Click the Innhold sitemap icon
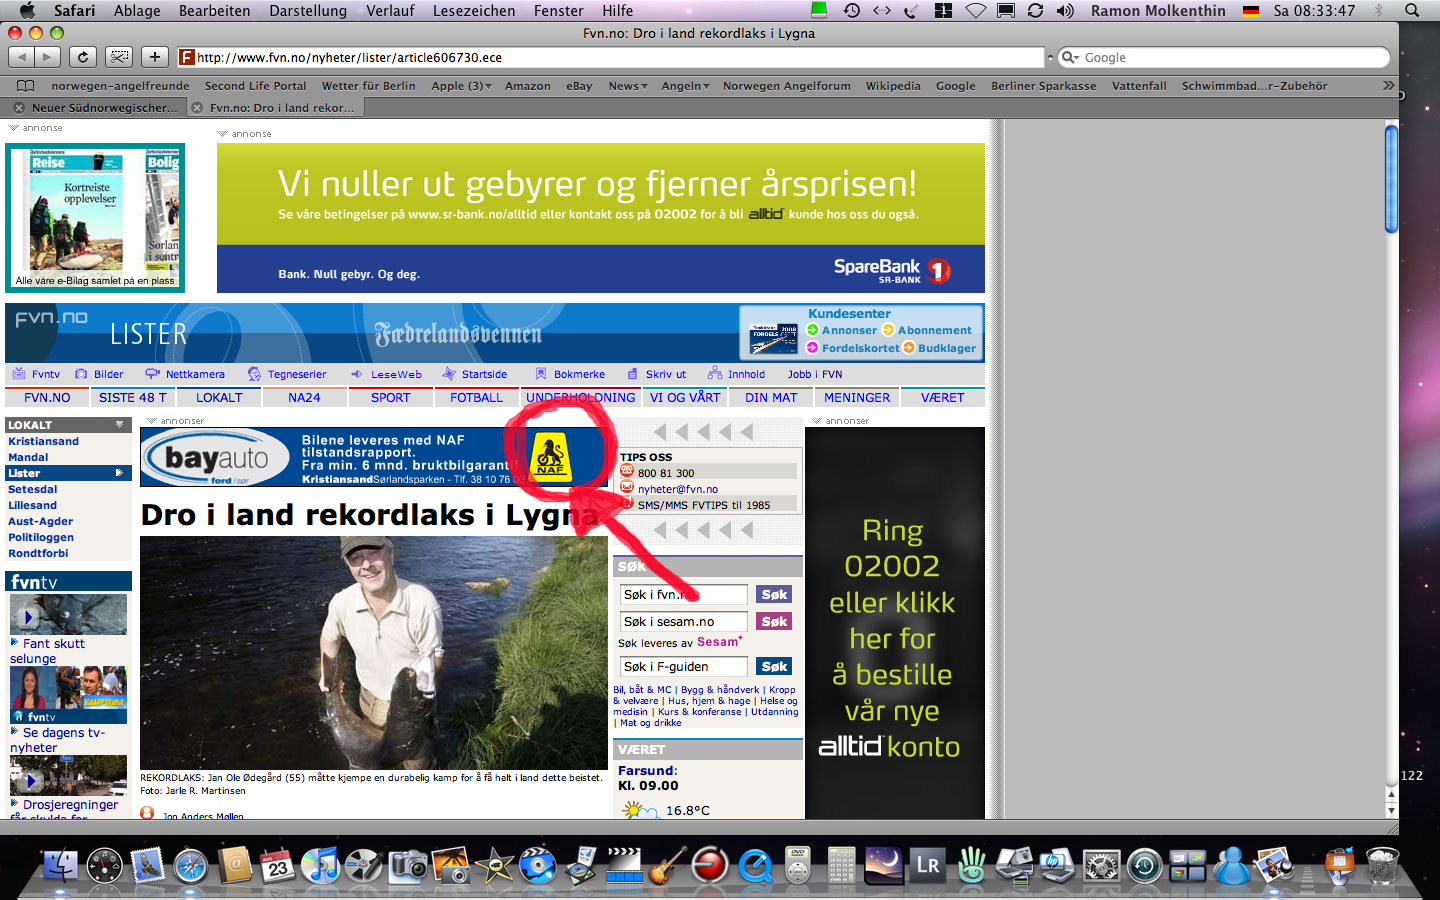 715,374
